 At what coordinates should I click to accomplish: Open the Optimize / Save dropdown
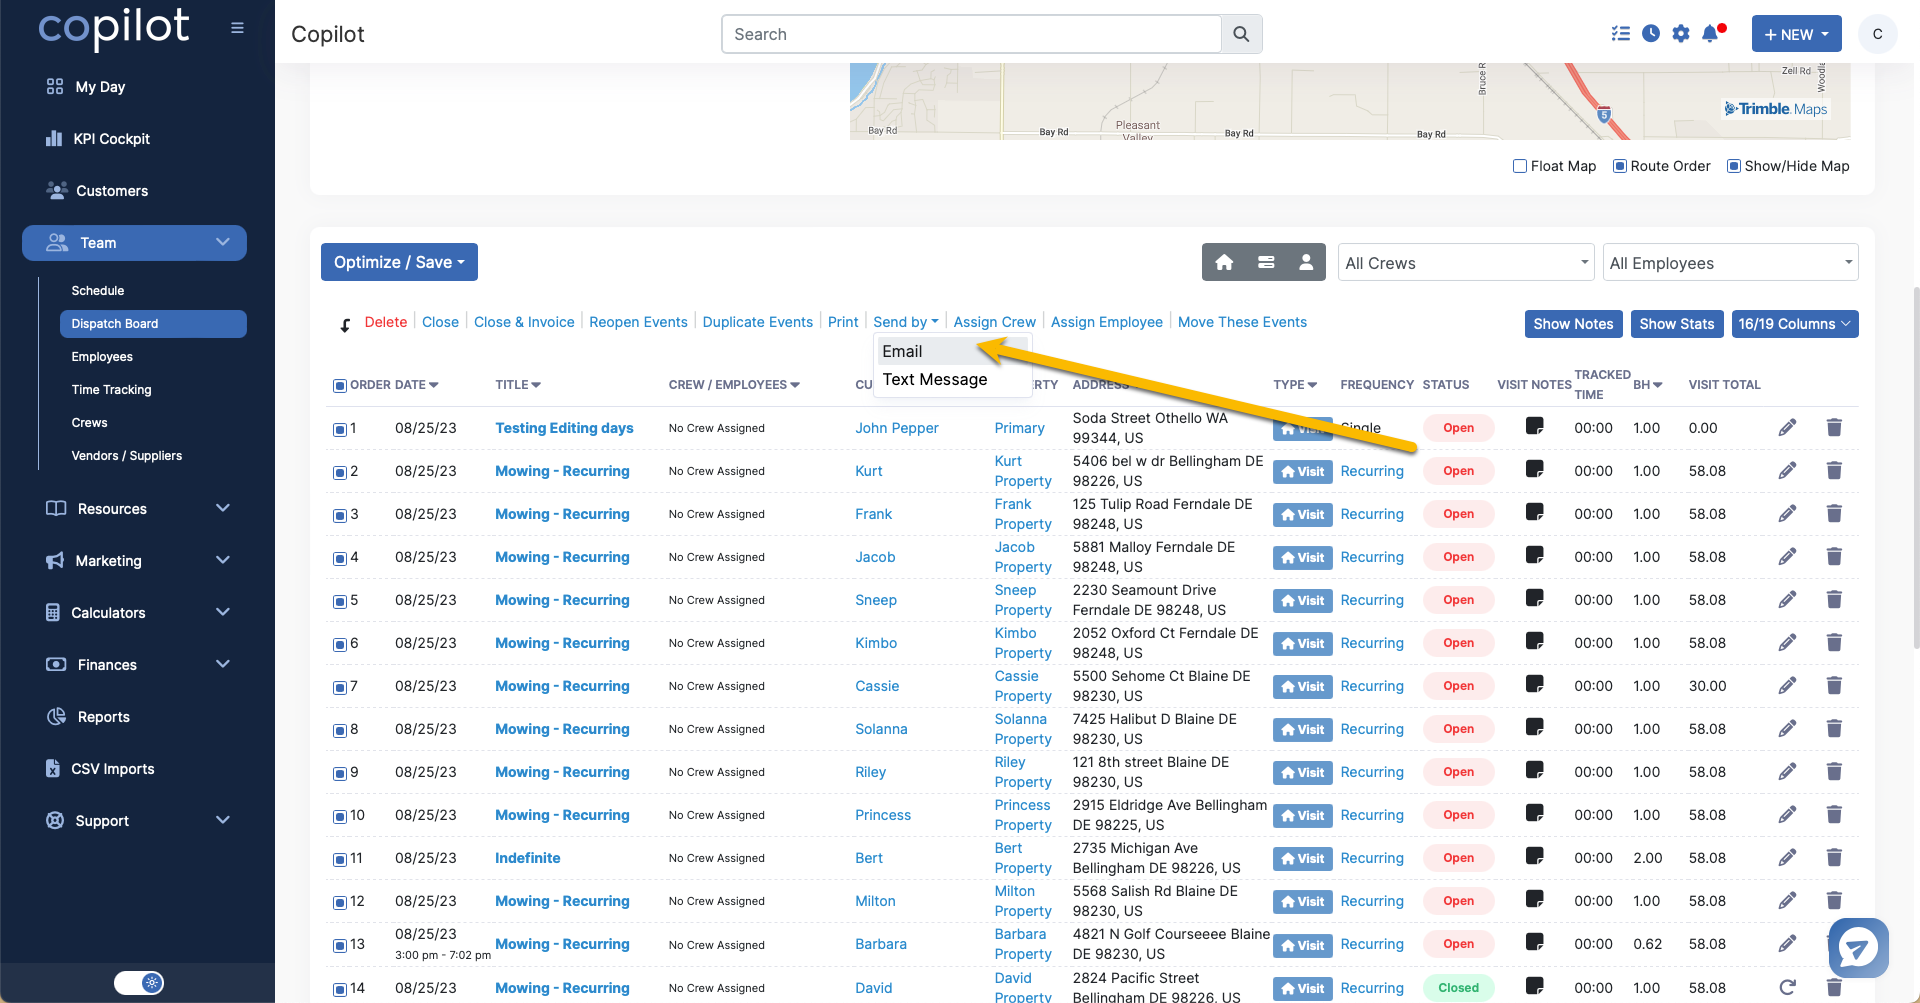point(399,262)
